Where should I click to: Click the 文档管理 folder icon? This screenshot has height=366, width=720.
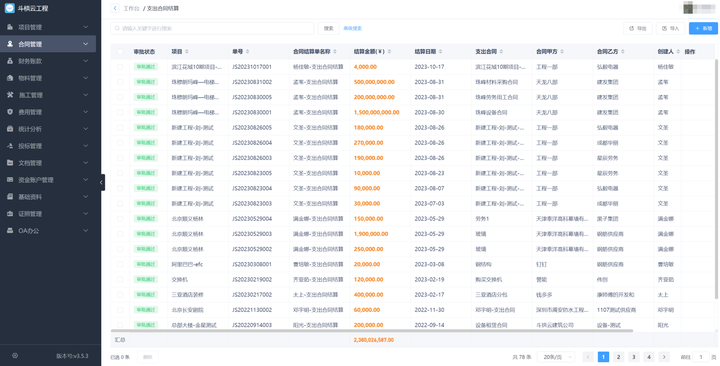tap(10, 163)
